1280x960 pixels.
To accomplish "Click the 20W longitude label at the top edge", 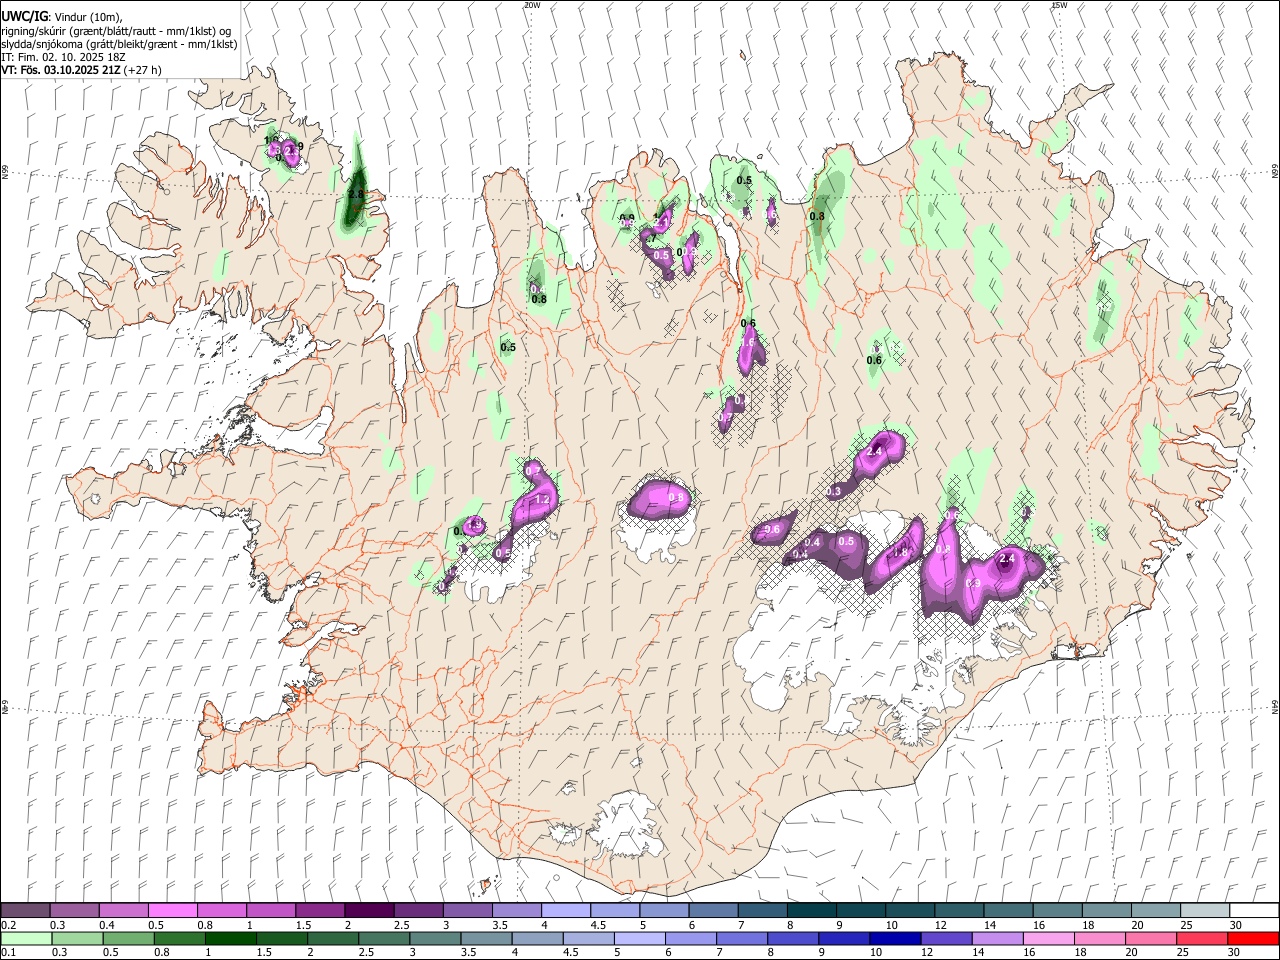I will coord(532,5).
